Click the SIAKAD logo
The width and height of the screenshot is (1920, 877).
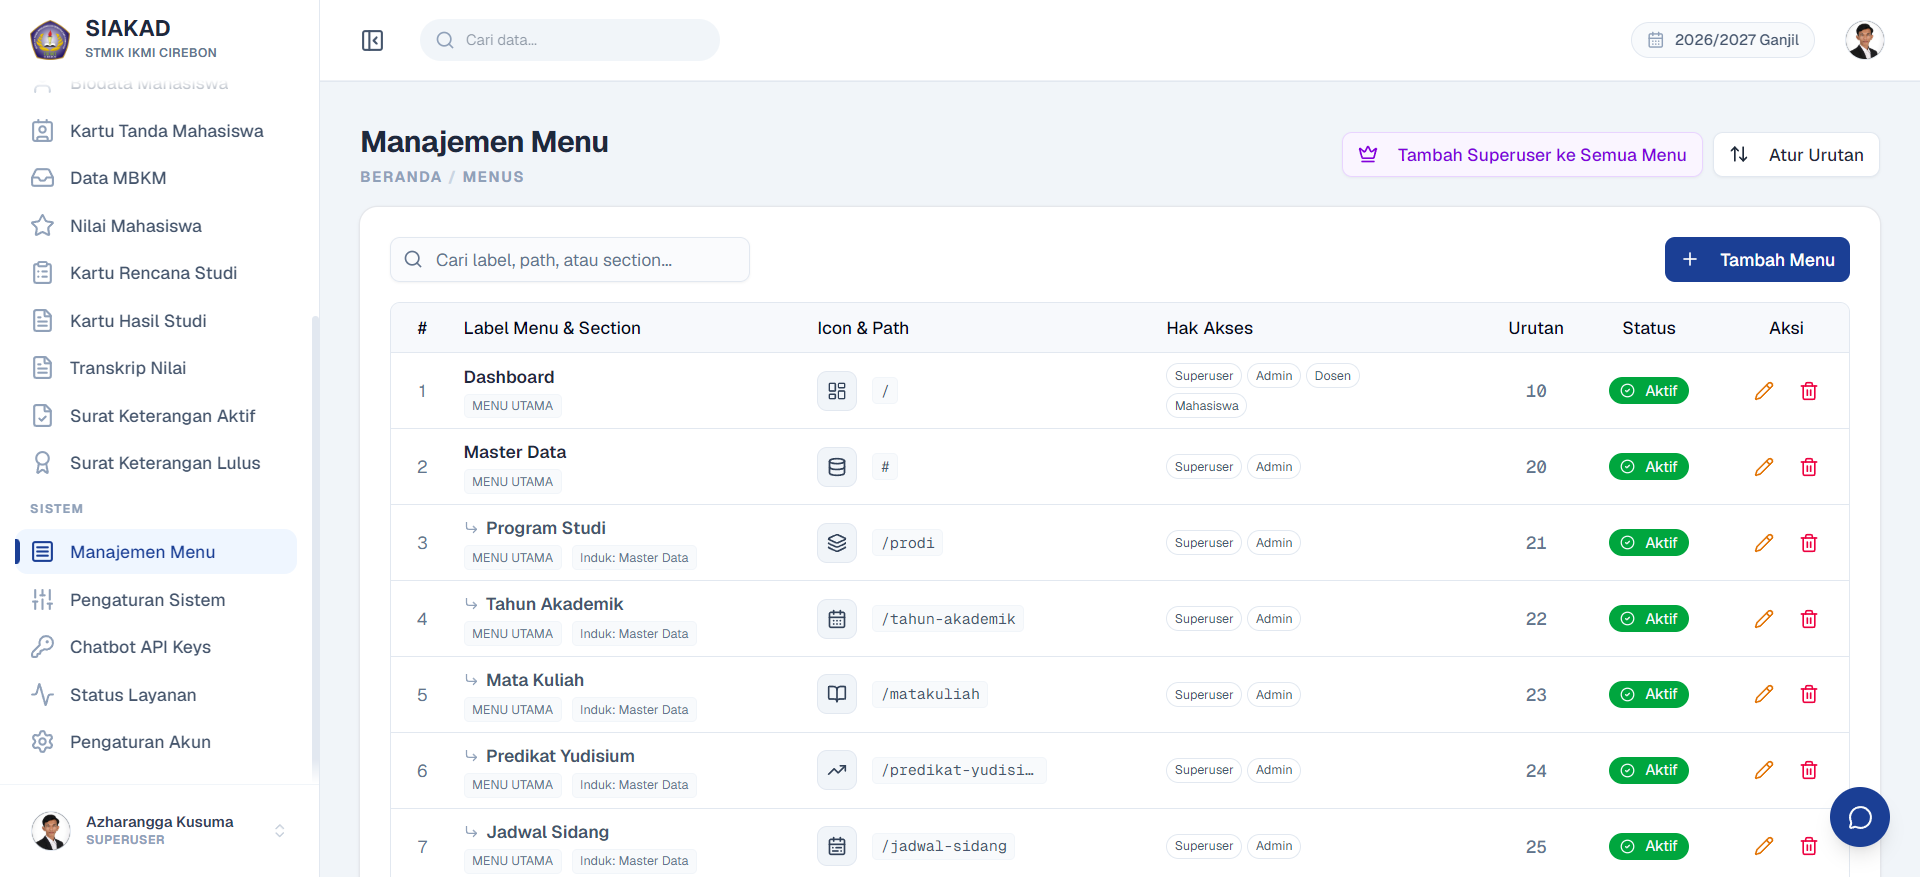pyautogui.click(x=50, y=40)
